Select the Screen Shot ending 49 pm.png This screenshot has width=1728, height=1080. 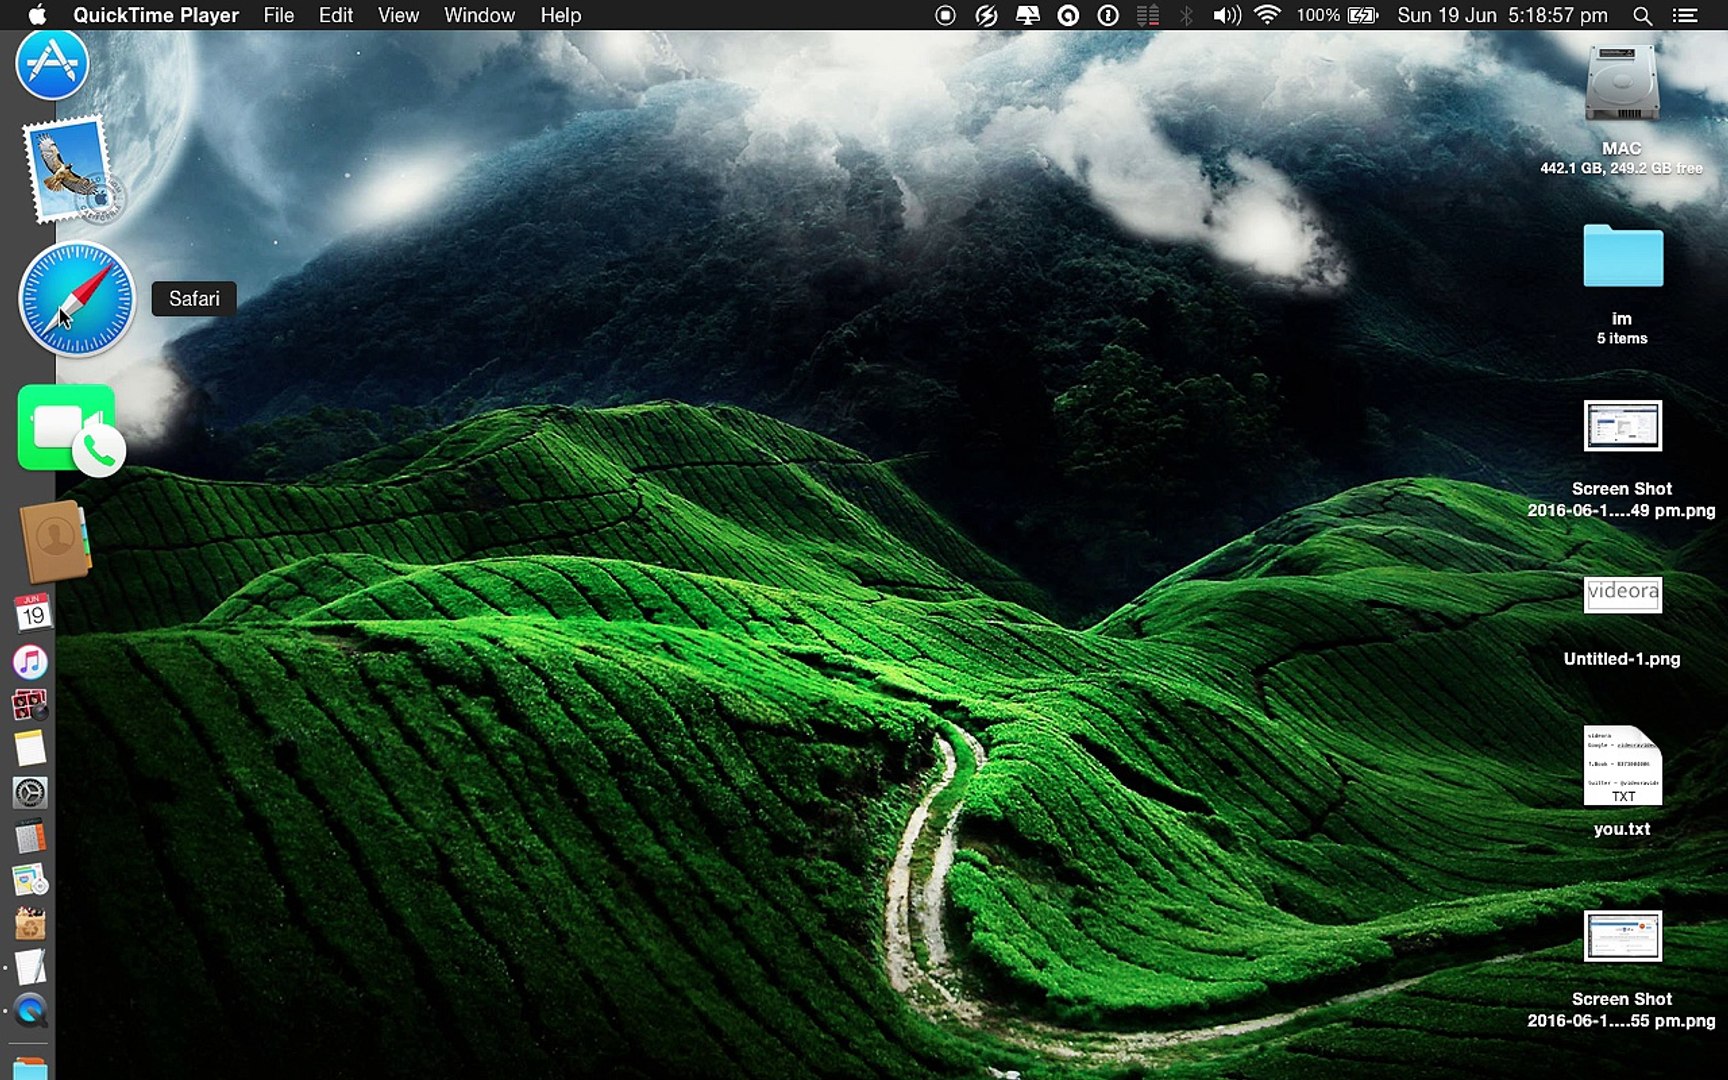coord(1622,426)
